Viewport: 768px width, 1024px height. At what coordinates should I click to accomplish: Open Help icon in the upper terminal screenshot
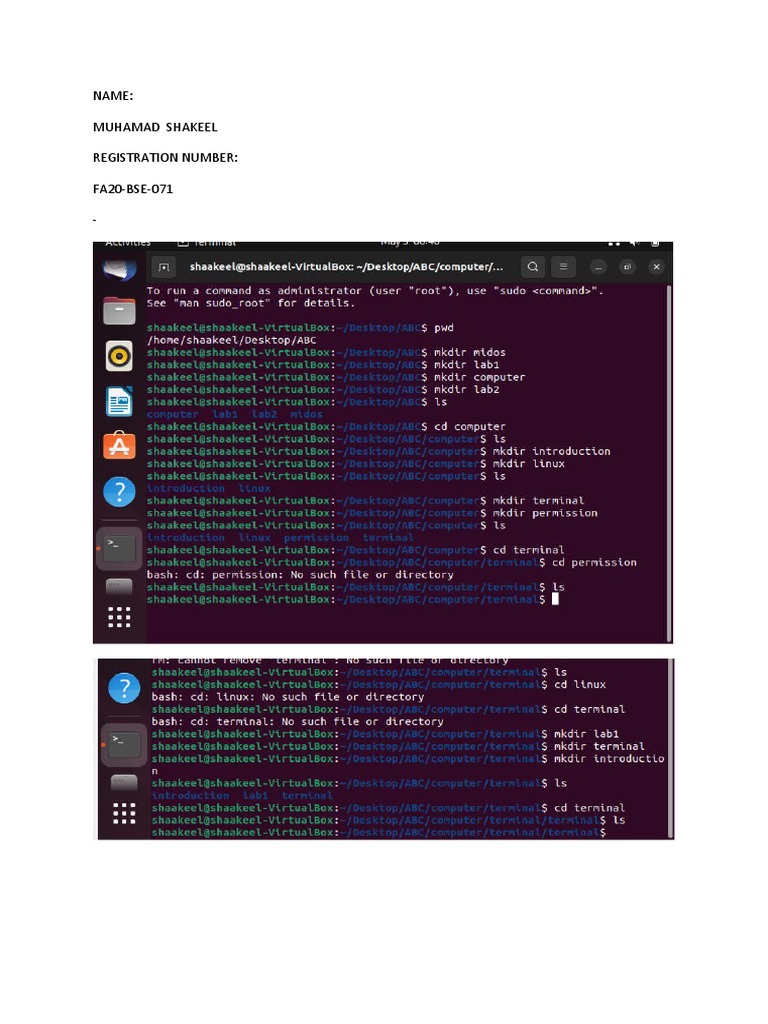coord(120,491)
